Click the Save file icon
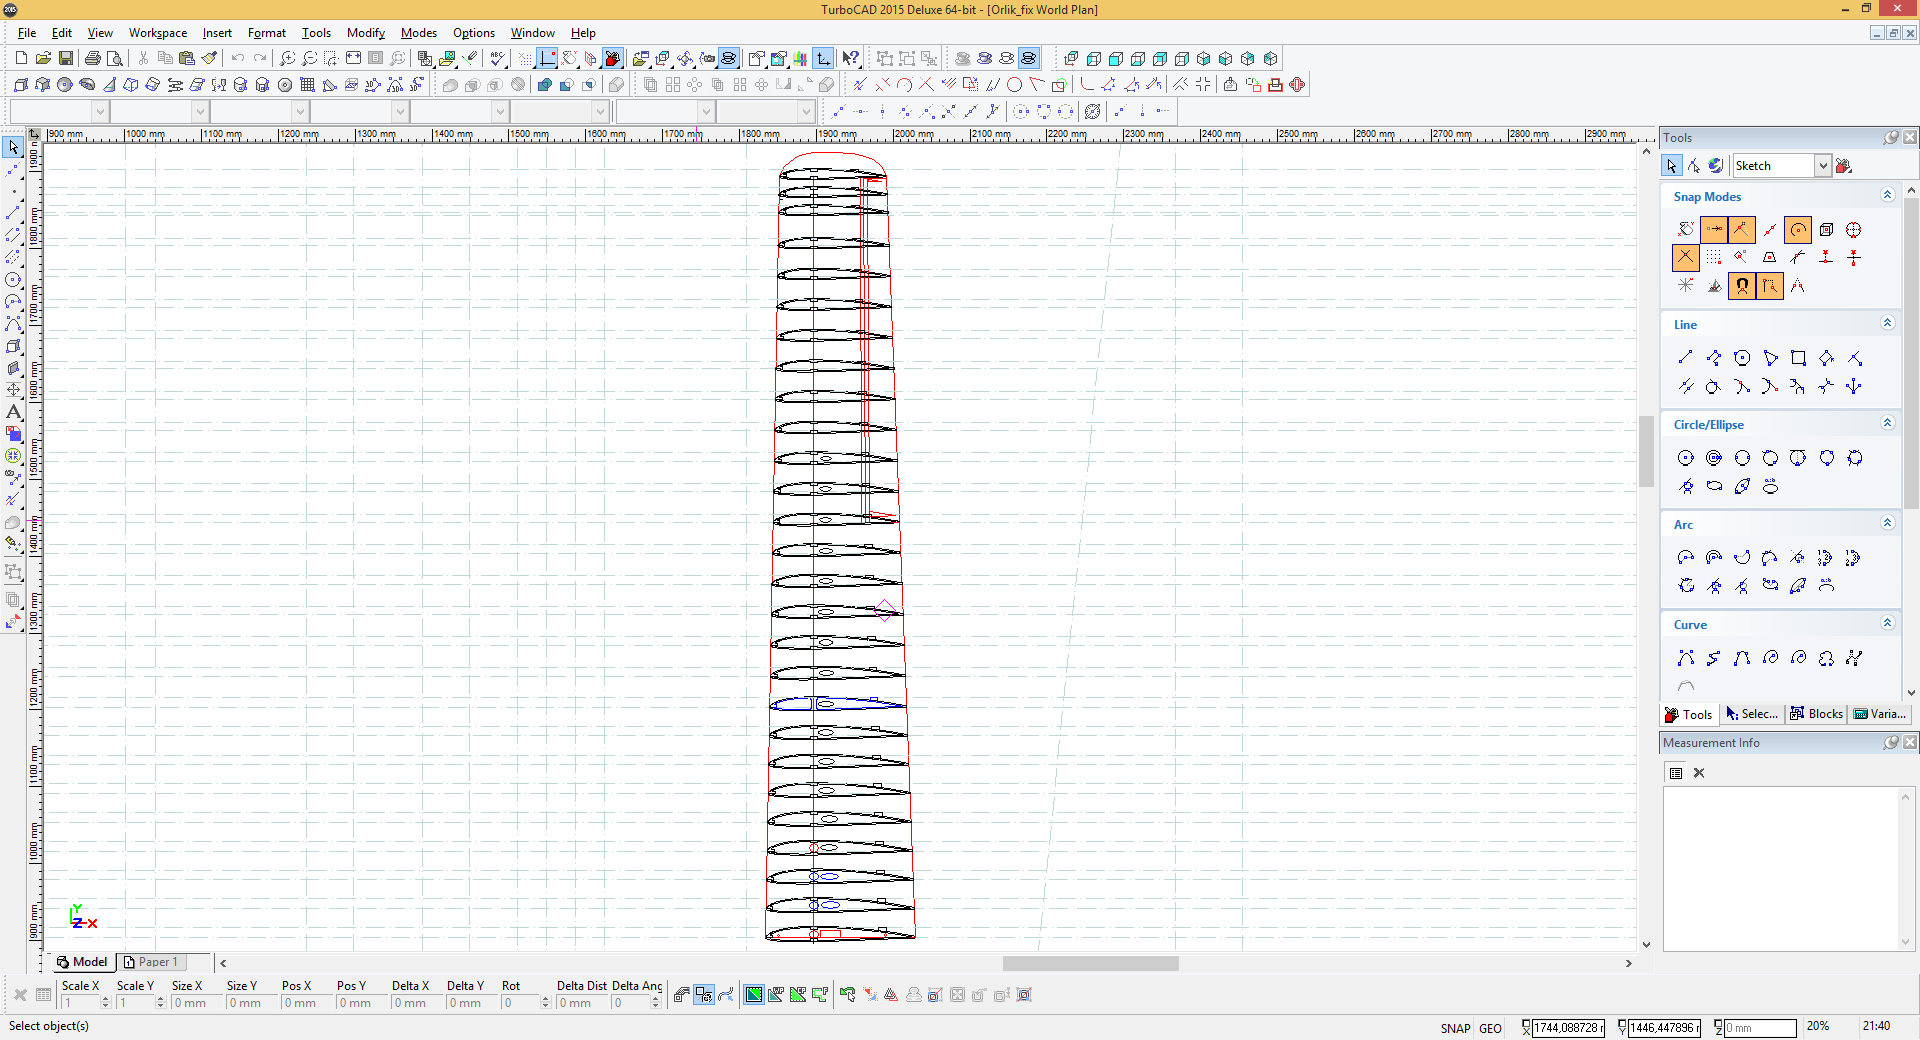The image size is (1920, 1040). [66, 59]
